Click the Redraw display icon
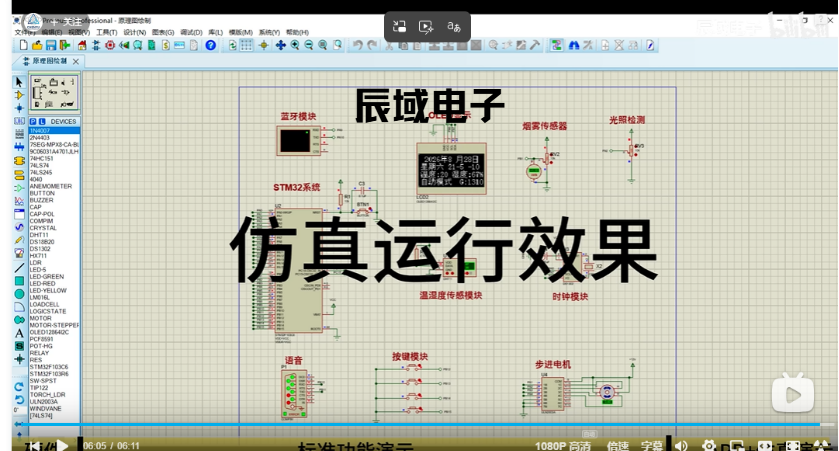The height and width of the screenshot is (451, 839). pyautogui.click(x=233, y=45)
